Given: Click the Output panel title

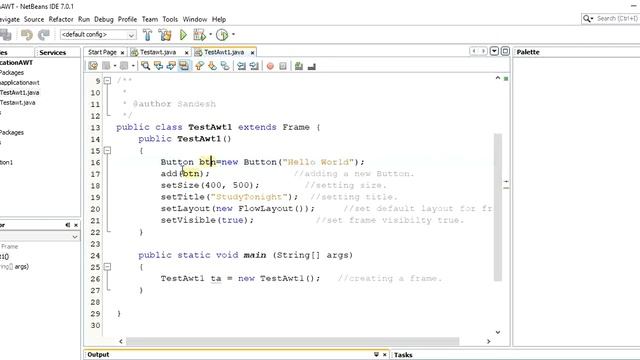Looking at the screenshot, I should pyautogui.click(x=98, y=354).
